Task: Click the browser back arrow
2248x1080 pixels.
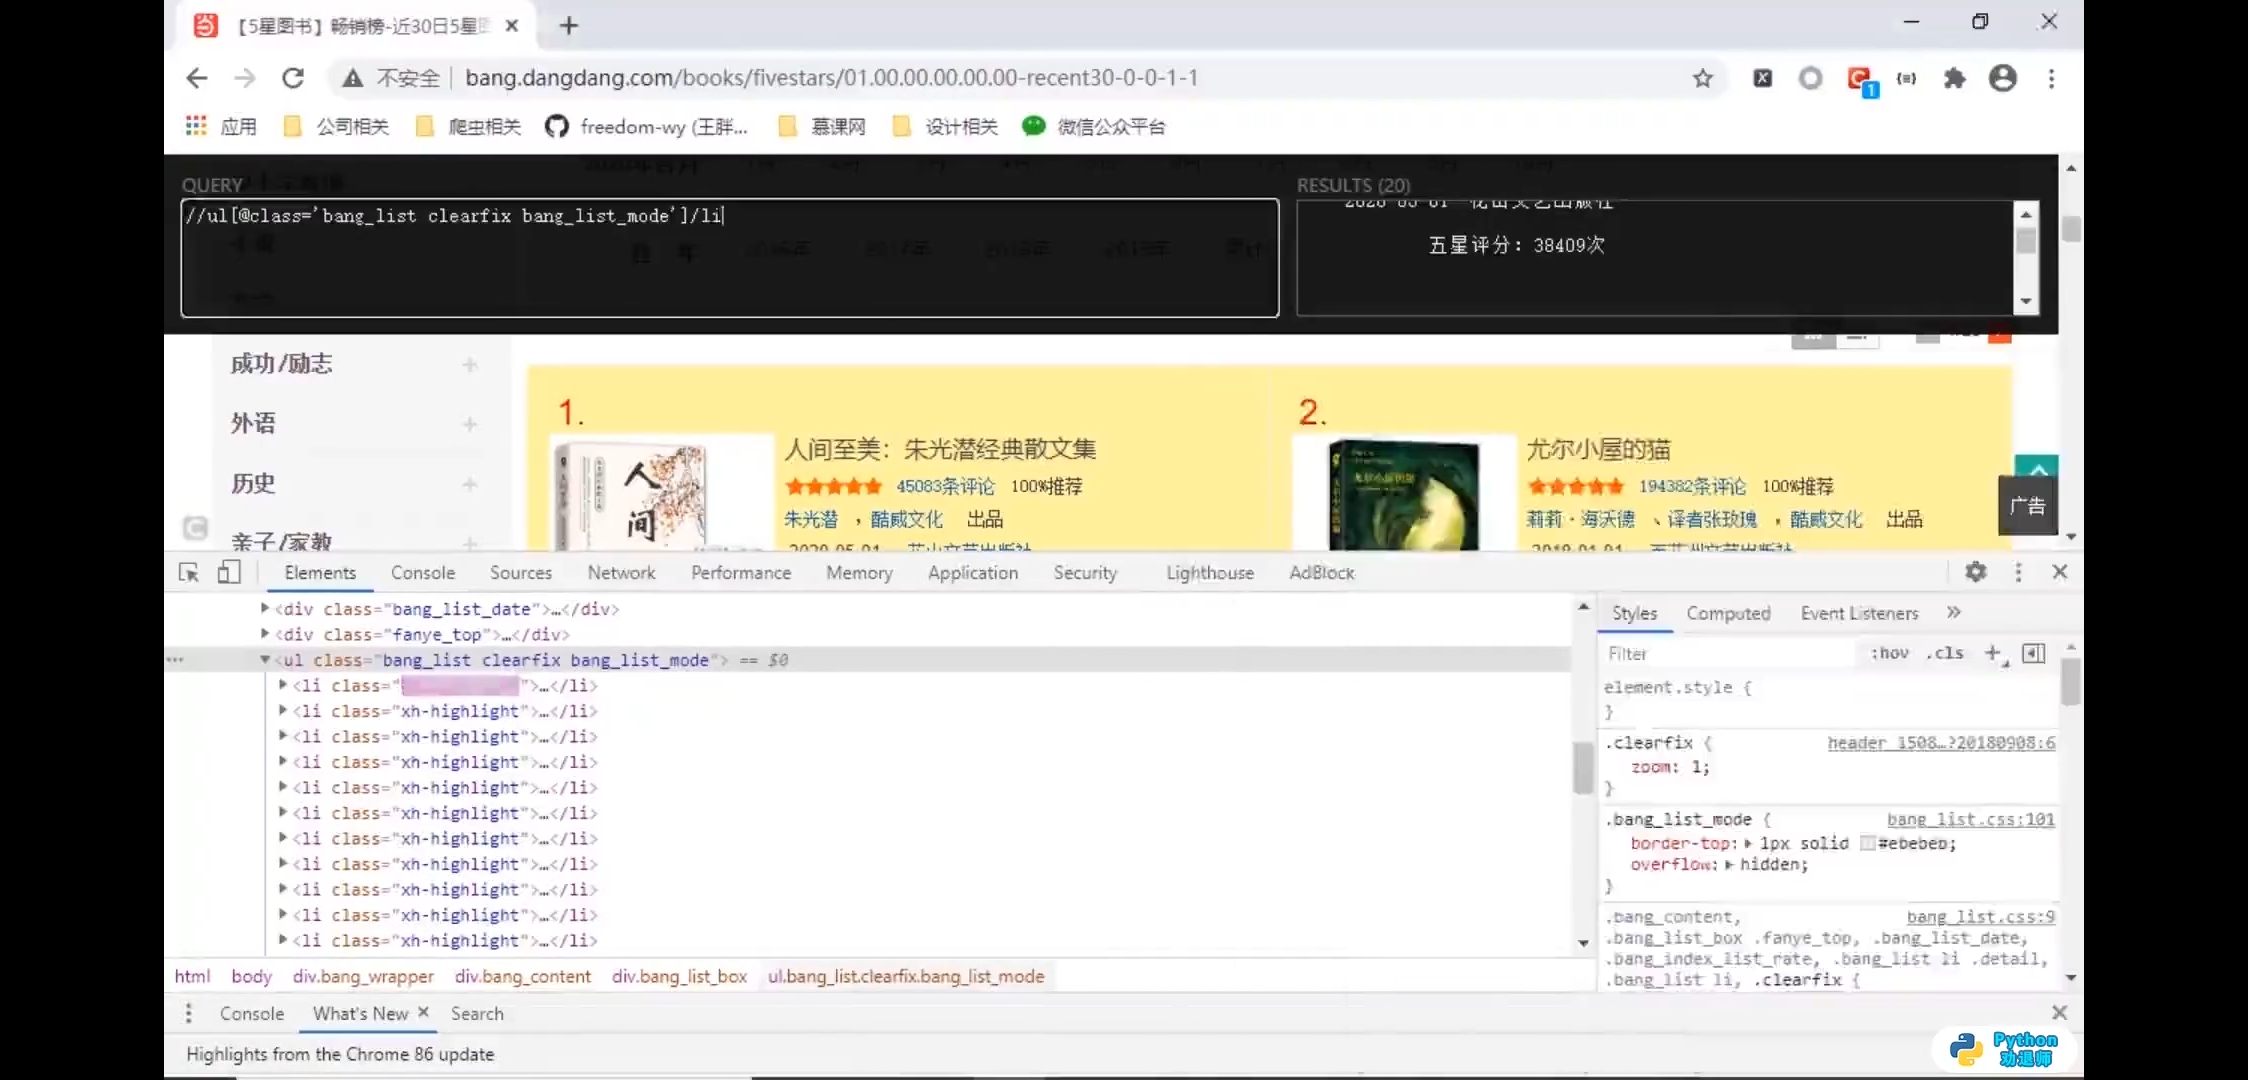Action: [x=197, y=78]
